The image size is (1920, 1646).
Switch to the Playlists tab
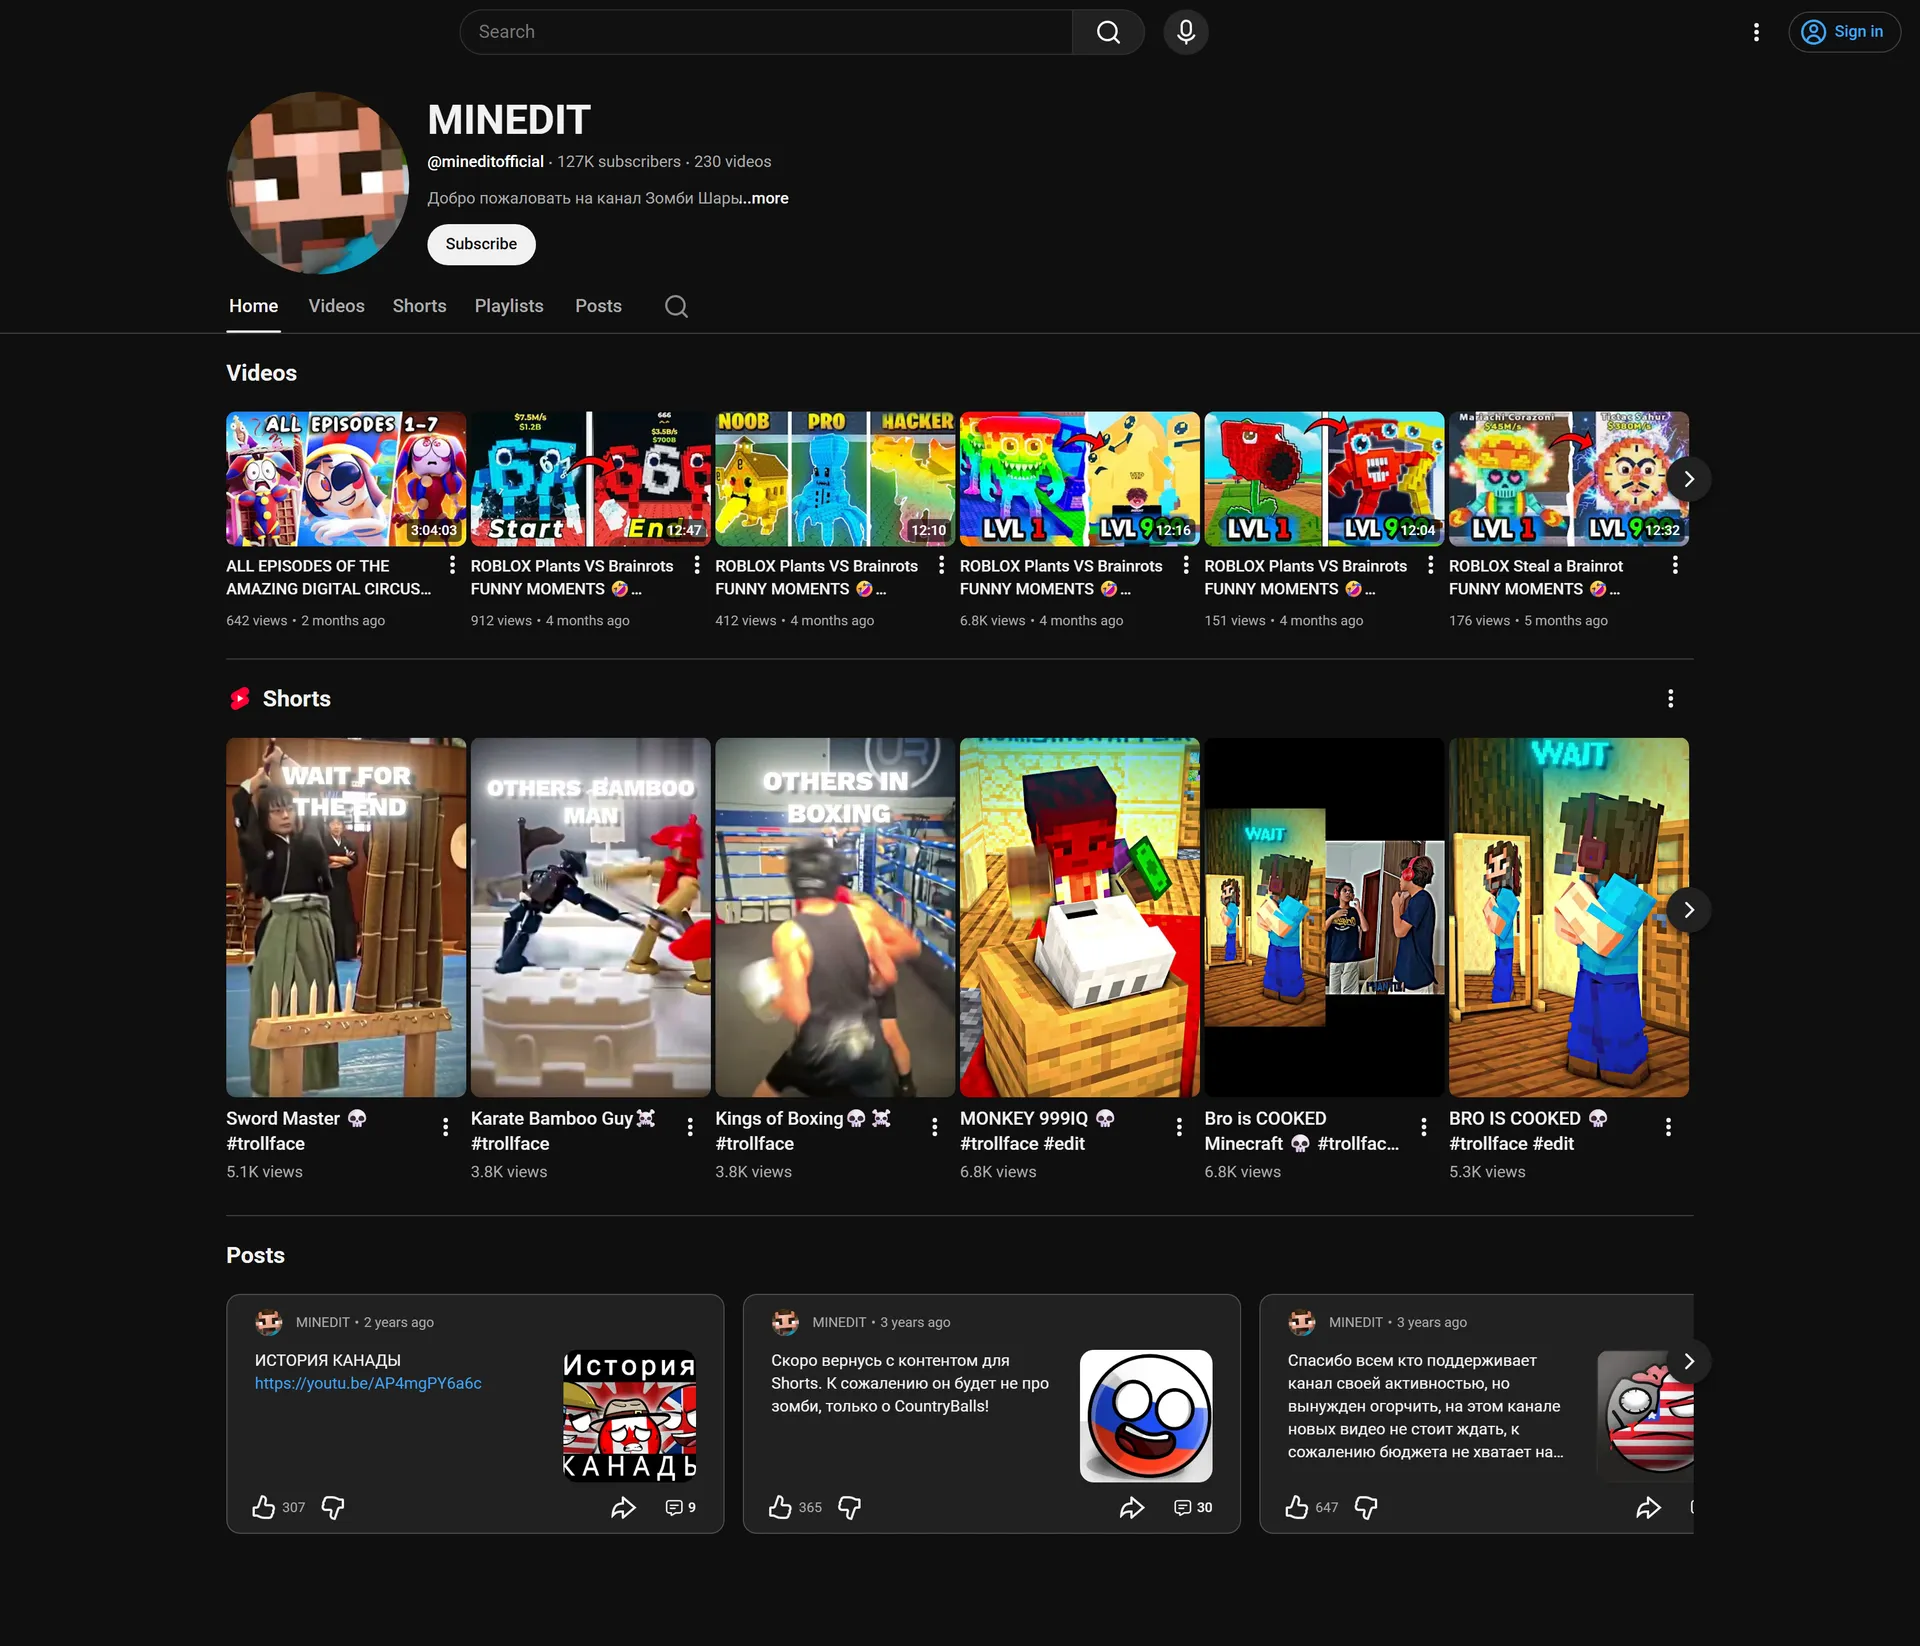[x=509, y=306]
